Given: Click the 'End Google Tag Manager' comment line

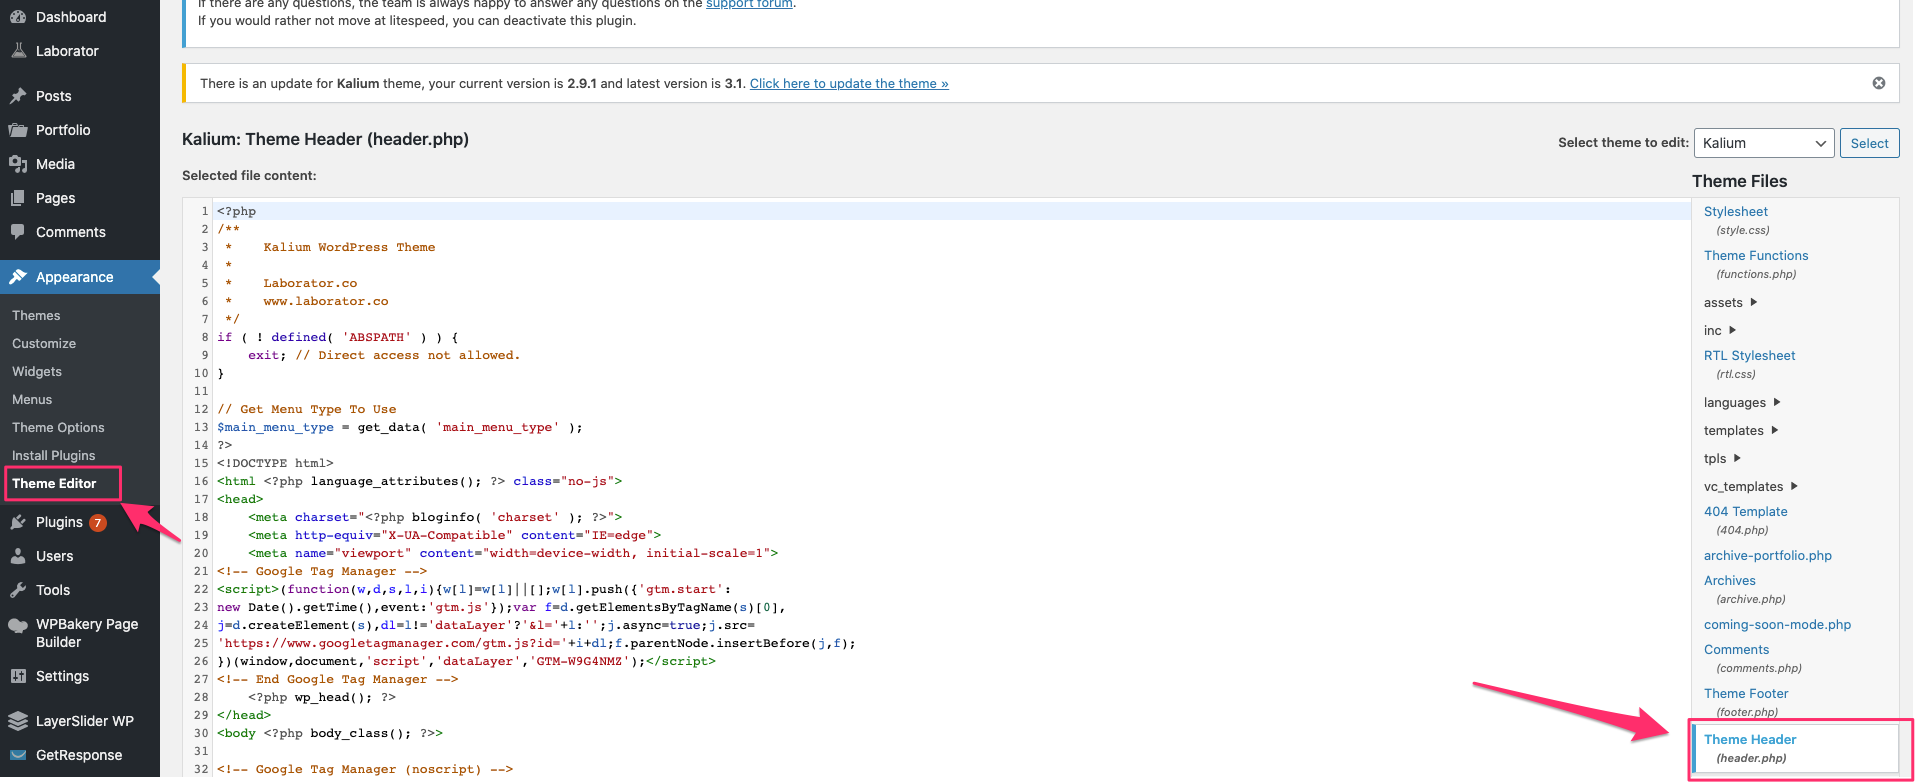Looking at the screenshot, I should pos(337,679).
